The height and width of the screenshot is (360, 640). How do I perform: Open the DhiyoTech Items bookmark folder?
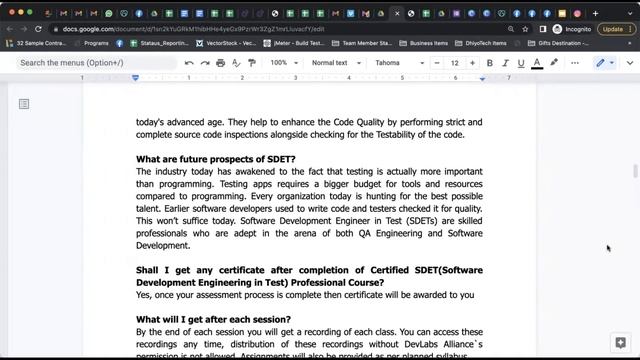[x=481, y=43]
